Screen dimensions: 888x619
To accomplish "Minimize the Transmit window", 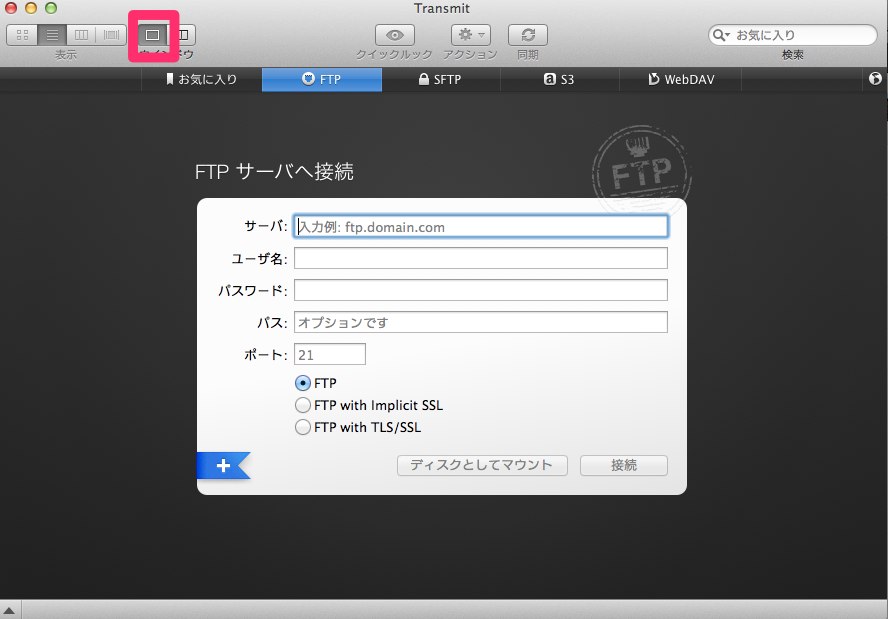I will point(31,8).
